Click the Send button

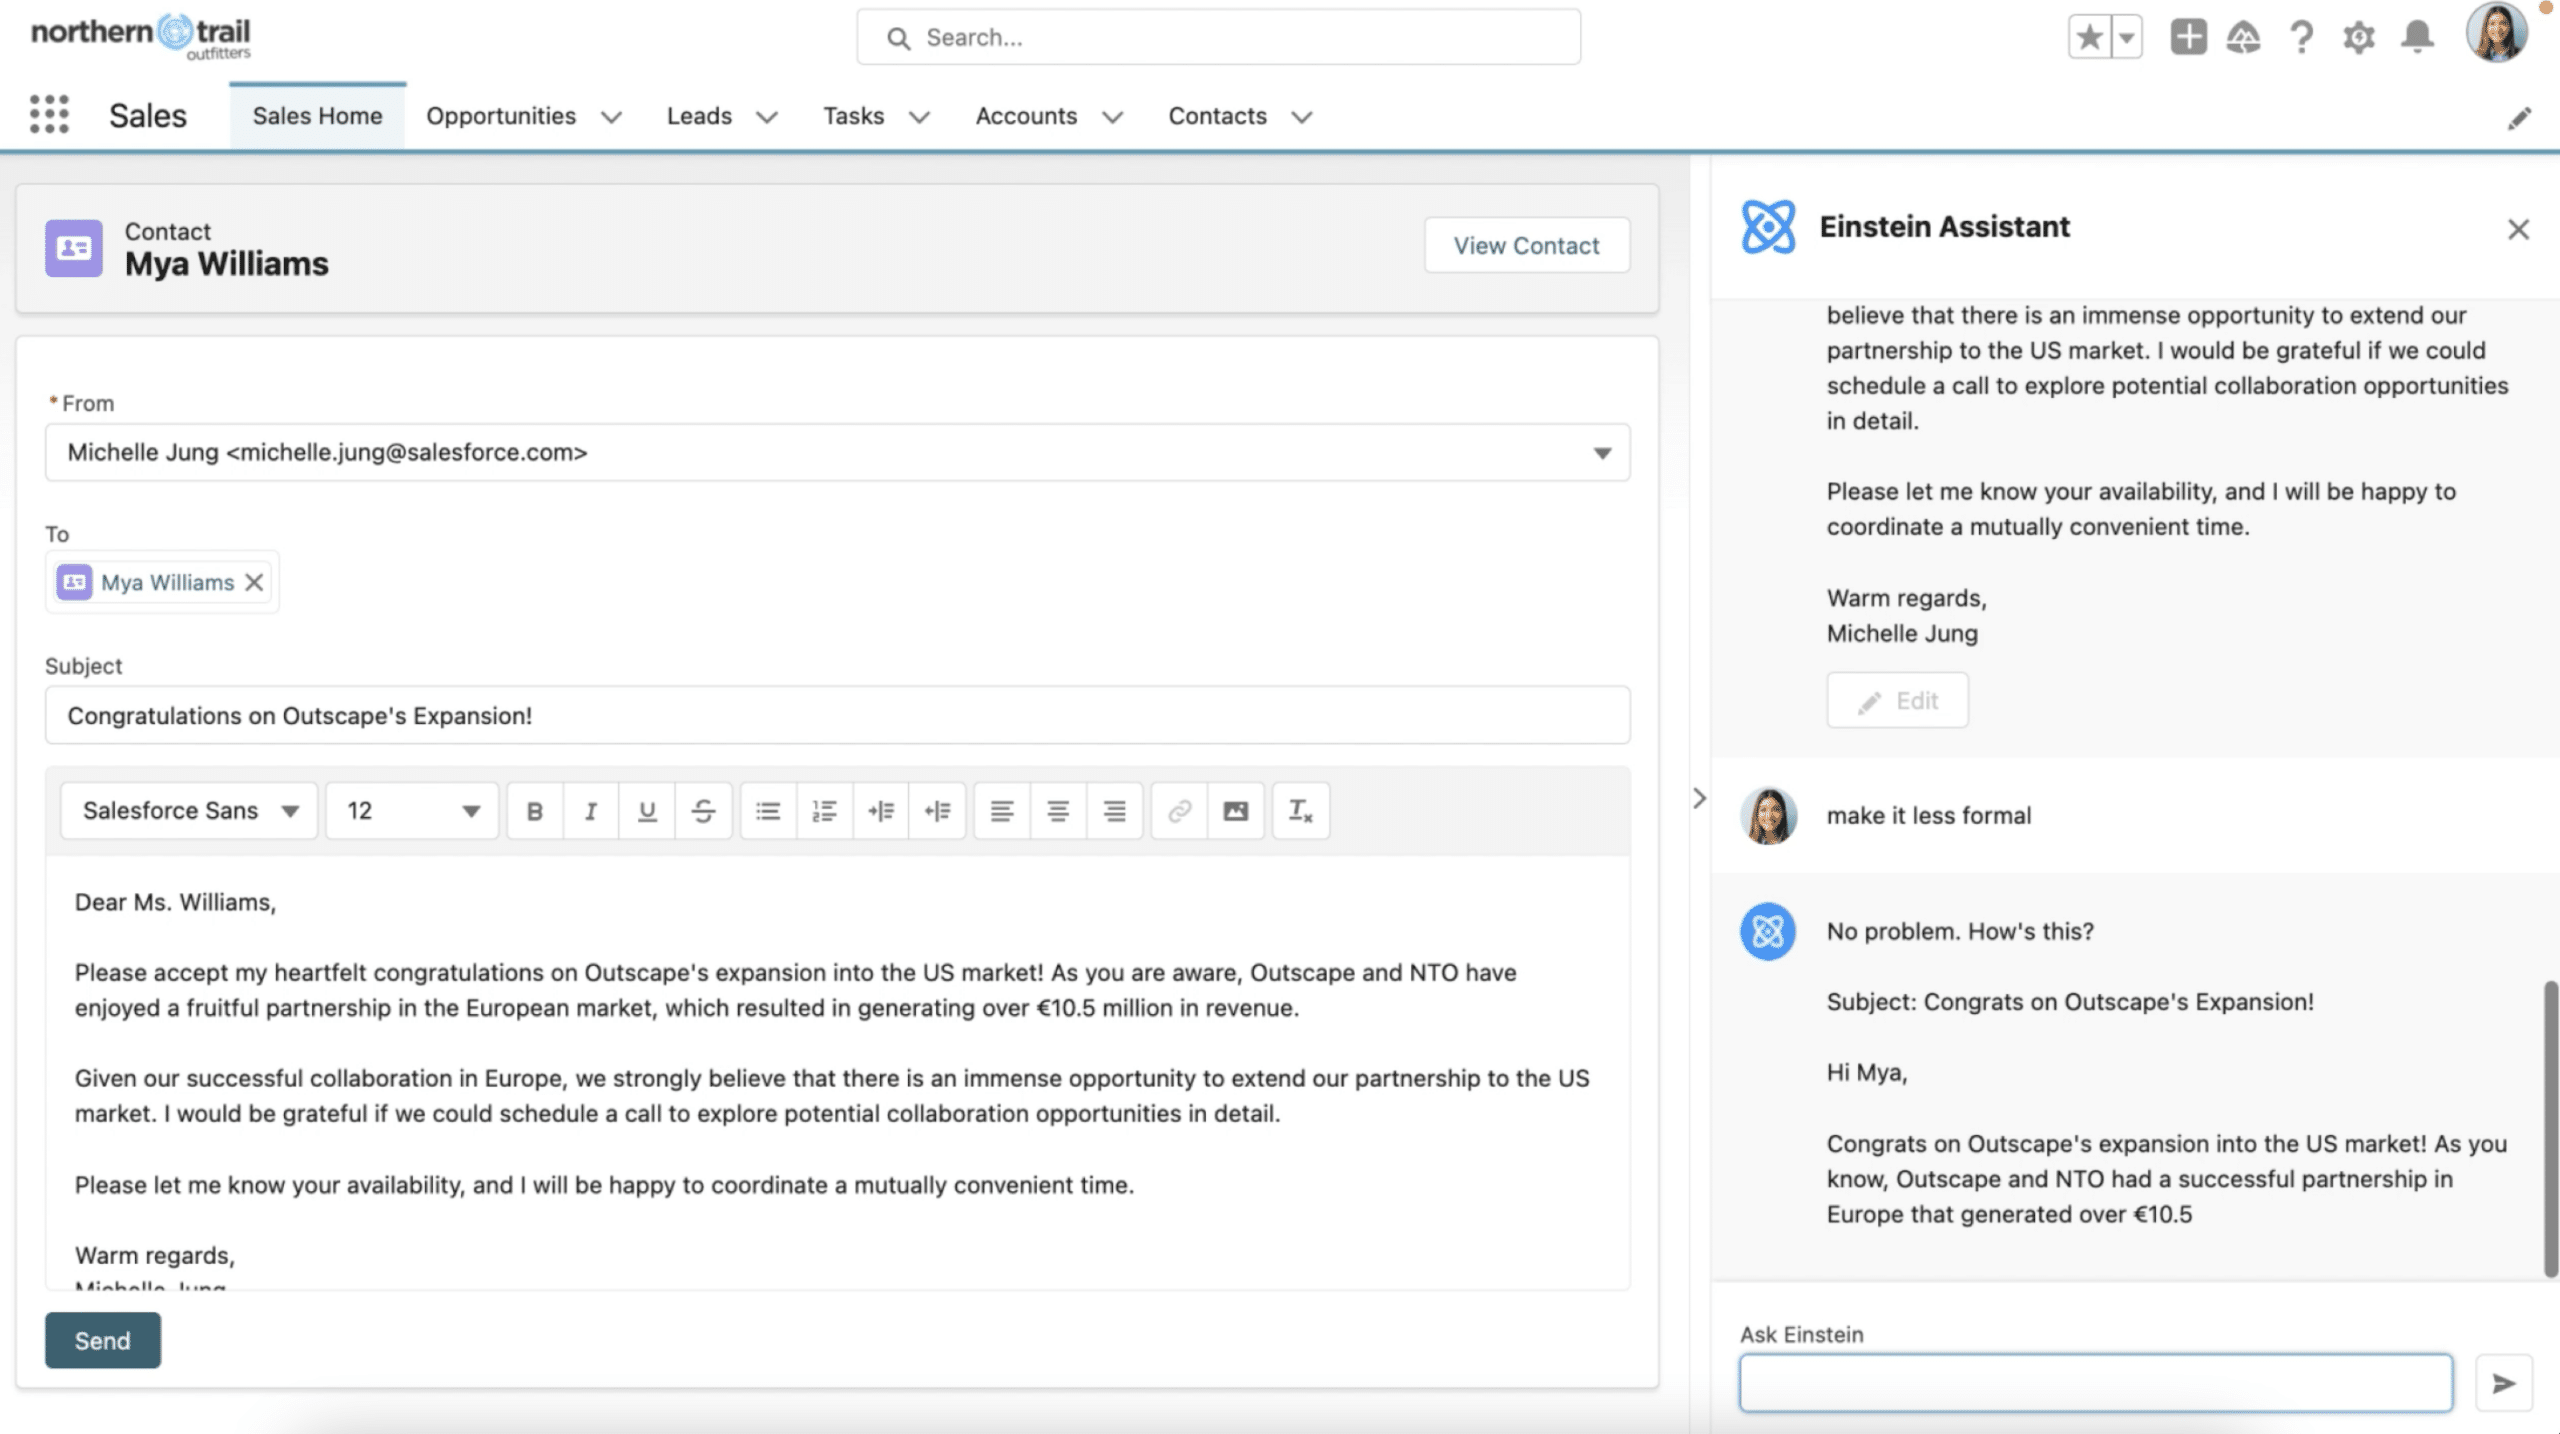[x=102, y=1340]
